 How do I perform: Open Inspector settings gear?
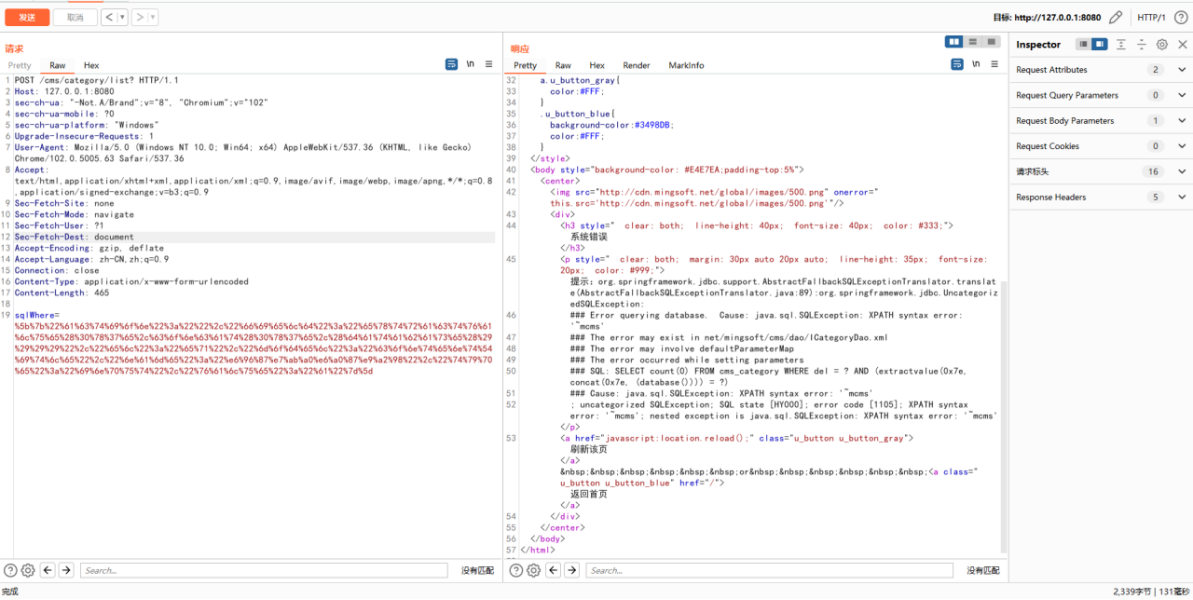coord(1162,45)
